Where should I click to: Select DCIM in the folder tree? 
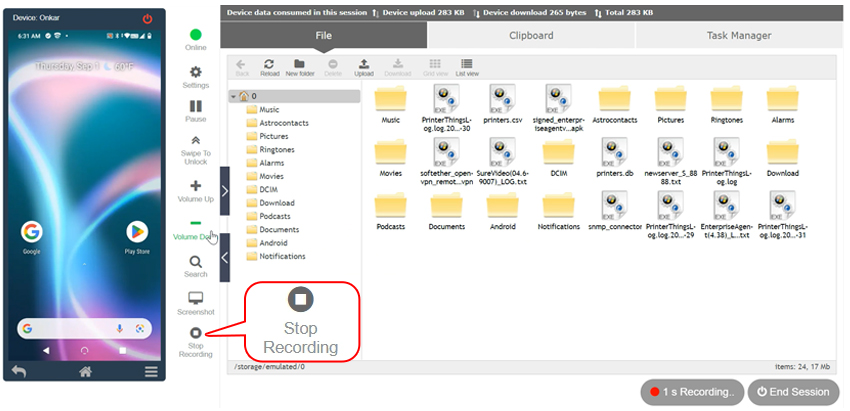[263, 190]
